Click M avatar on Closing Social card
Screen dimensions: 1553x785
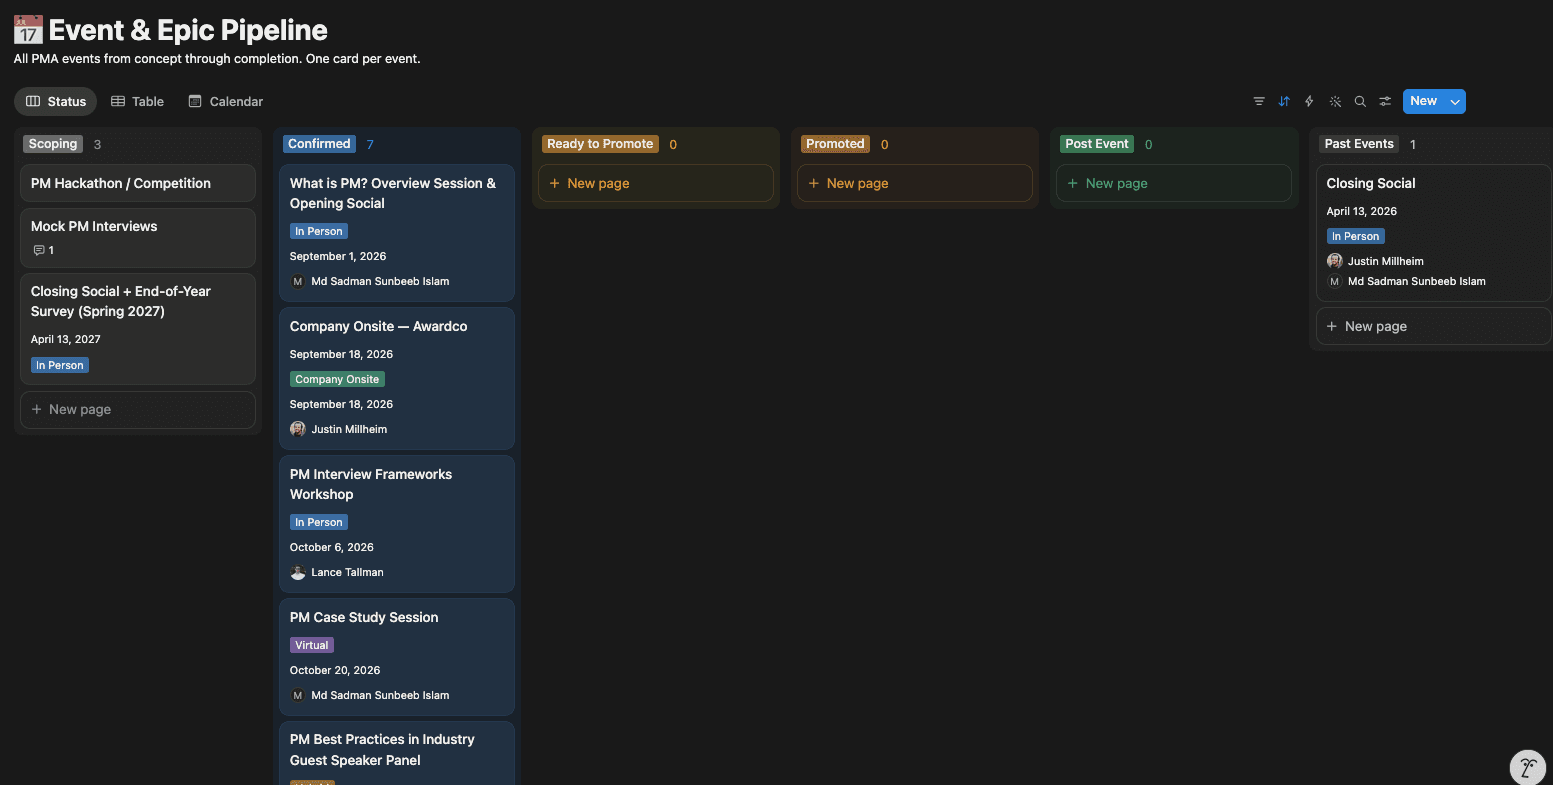point(1335,281)
